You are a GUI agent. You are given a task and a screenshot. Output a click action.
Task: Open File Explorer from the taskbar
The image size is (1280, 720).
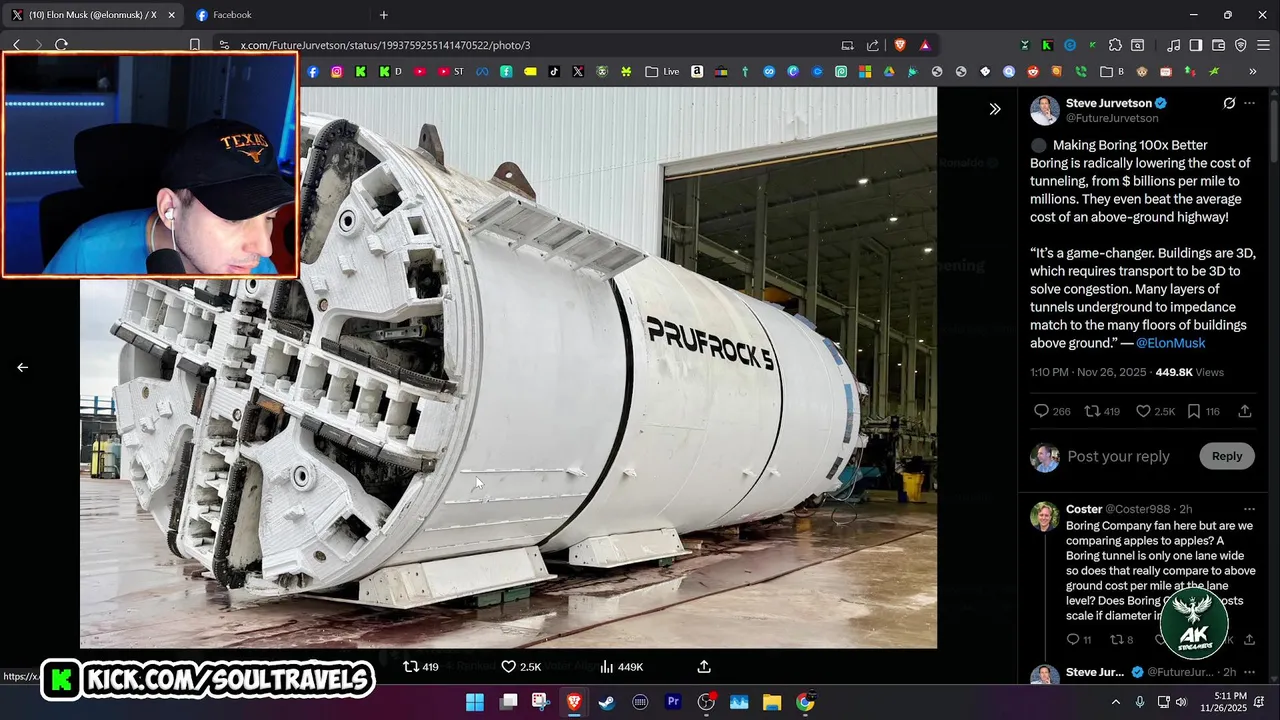772,702
